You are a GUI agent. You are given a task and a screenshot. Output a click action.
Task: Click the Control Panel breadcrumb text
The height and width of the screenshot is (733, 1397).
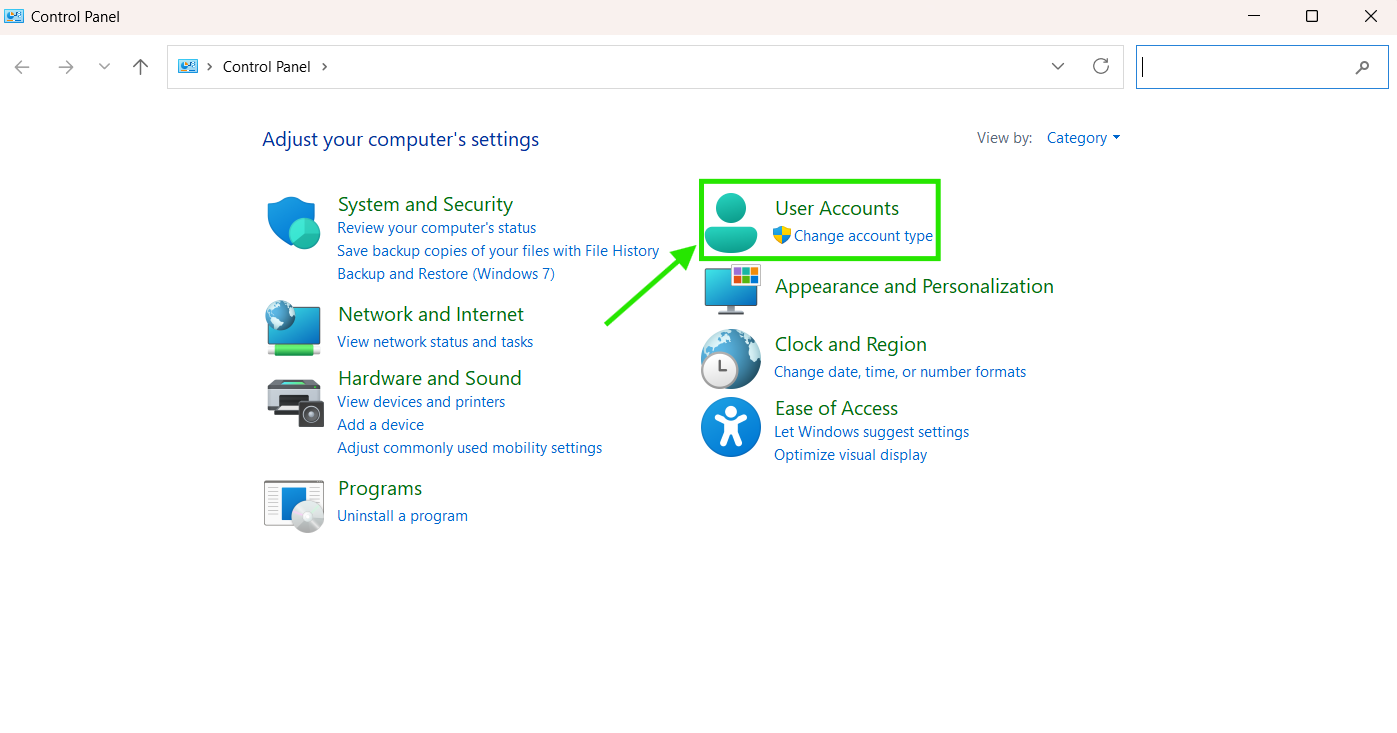tap(267, 67)
